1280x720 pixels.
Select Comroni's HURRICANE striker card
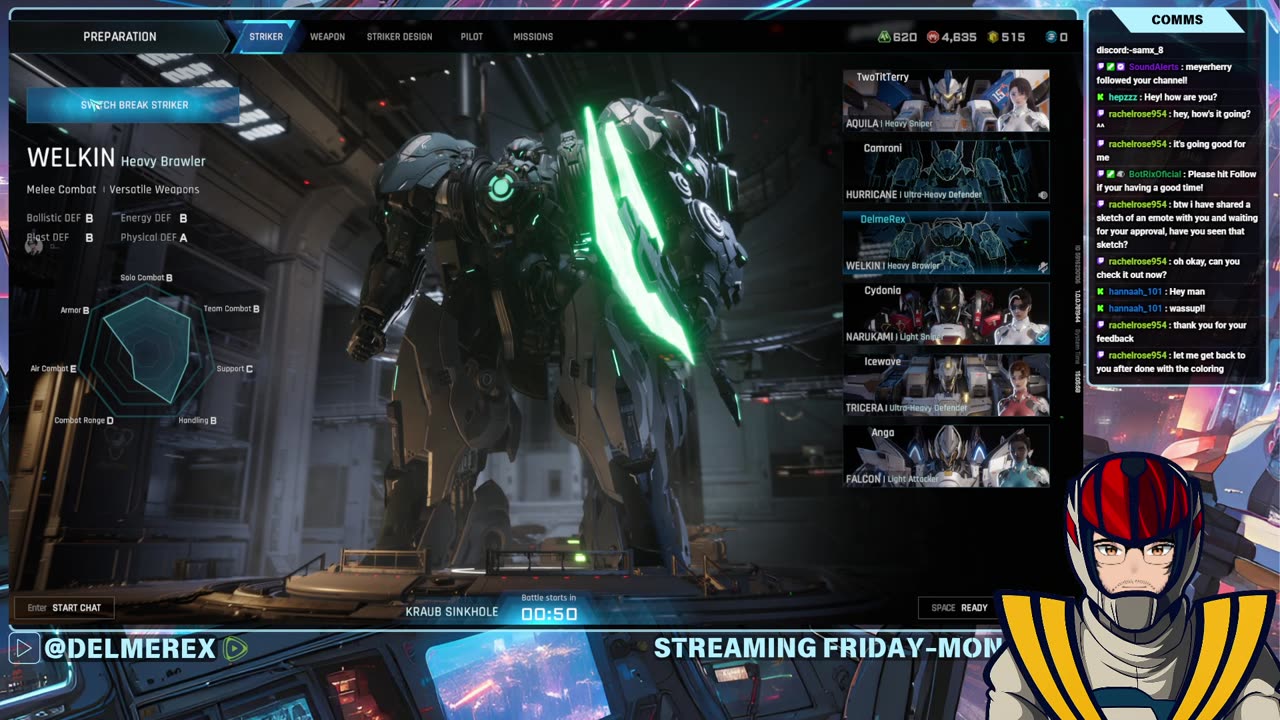click(946, 171)
